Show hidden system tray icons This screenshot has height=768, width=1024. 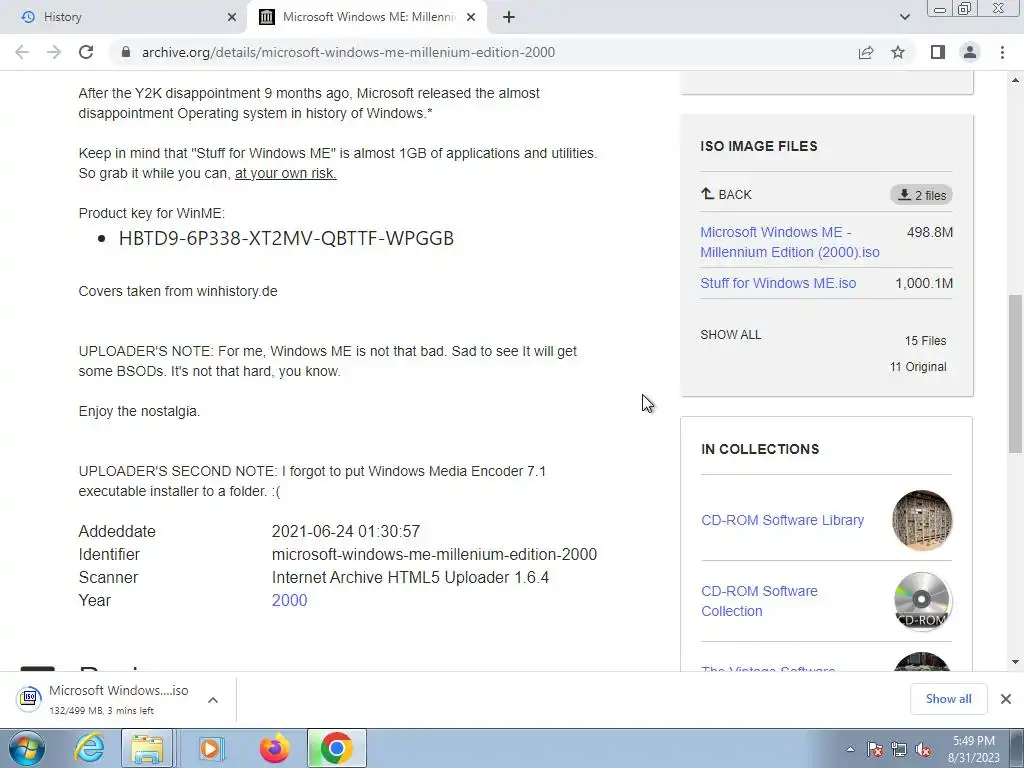point(850,749)
